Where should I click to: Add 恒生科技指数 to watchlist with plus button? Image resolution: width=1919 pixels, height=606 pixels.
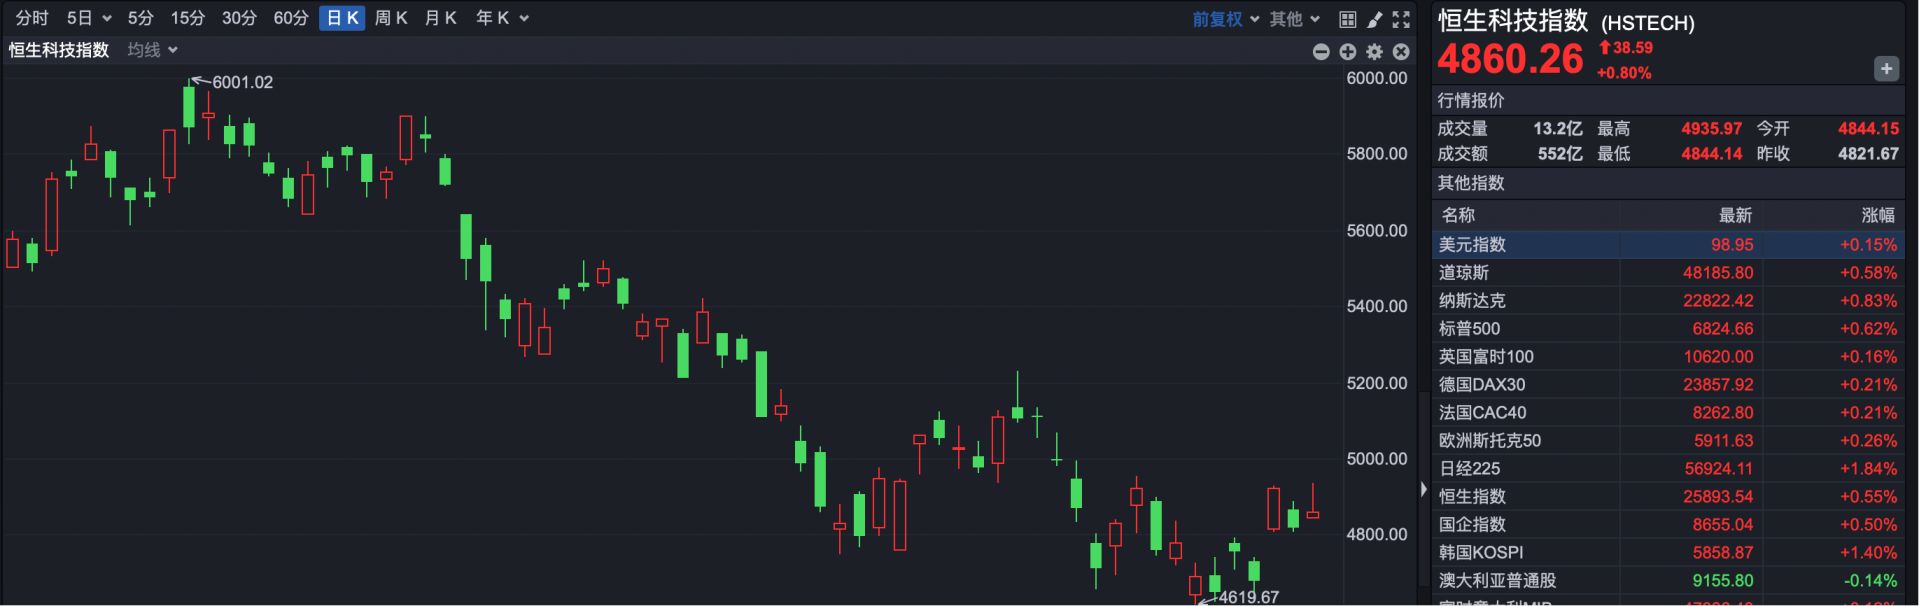1886,69
